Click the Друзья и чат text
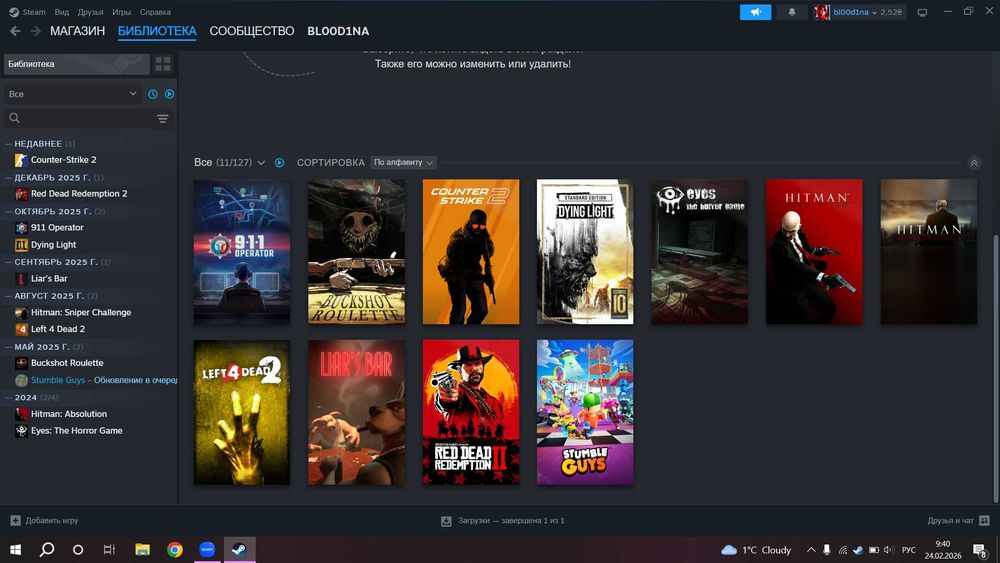The image size is (1000, 563). tap(950, 520)
